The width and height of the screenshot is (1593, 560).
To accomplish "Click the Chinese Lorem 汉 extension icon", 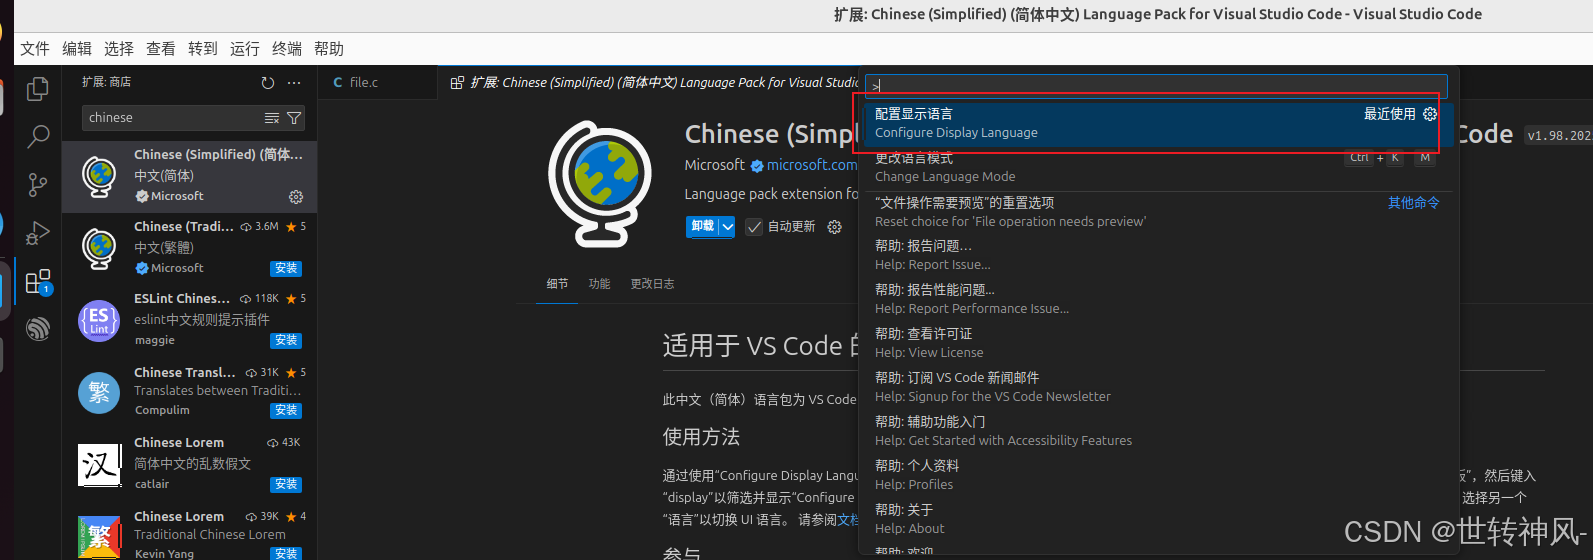I will 99,465.
